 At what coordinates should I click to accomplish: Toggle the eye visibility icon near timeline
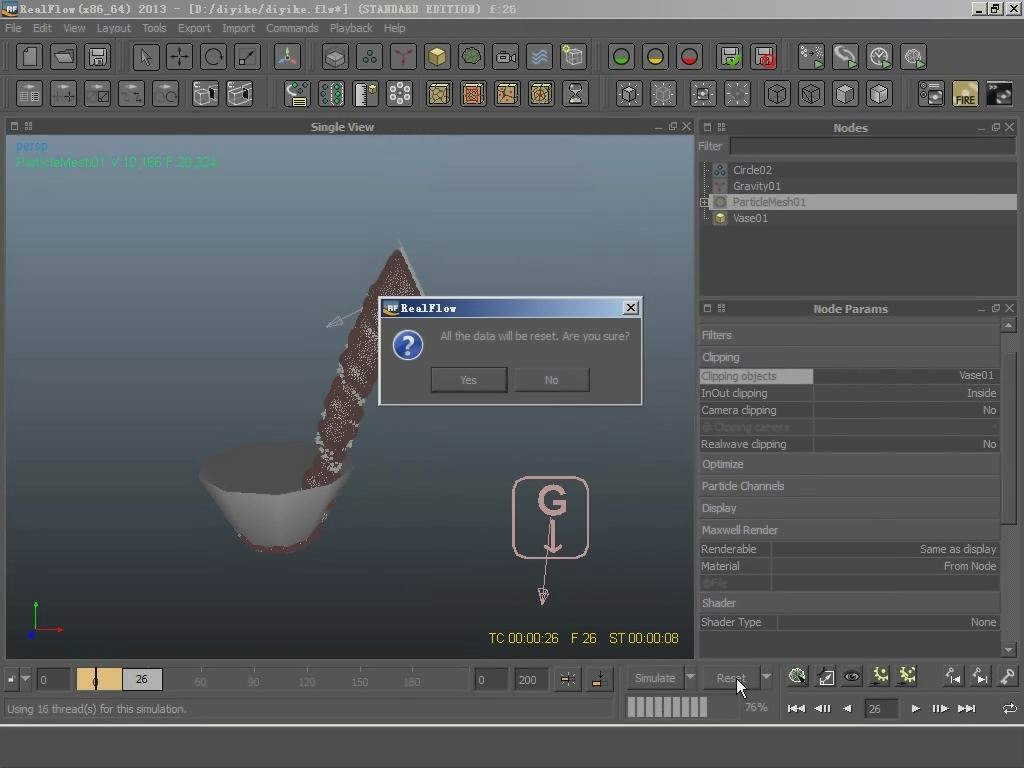click(x=852, y=677)
